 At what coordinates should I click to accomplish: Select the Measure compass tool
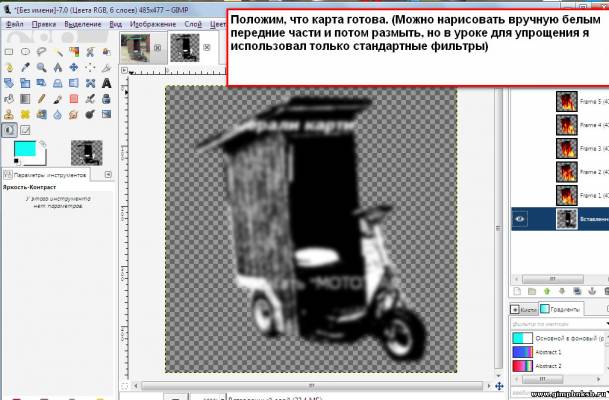[58, 68]
